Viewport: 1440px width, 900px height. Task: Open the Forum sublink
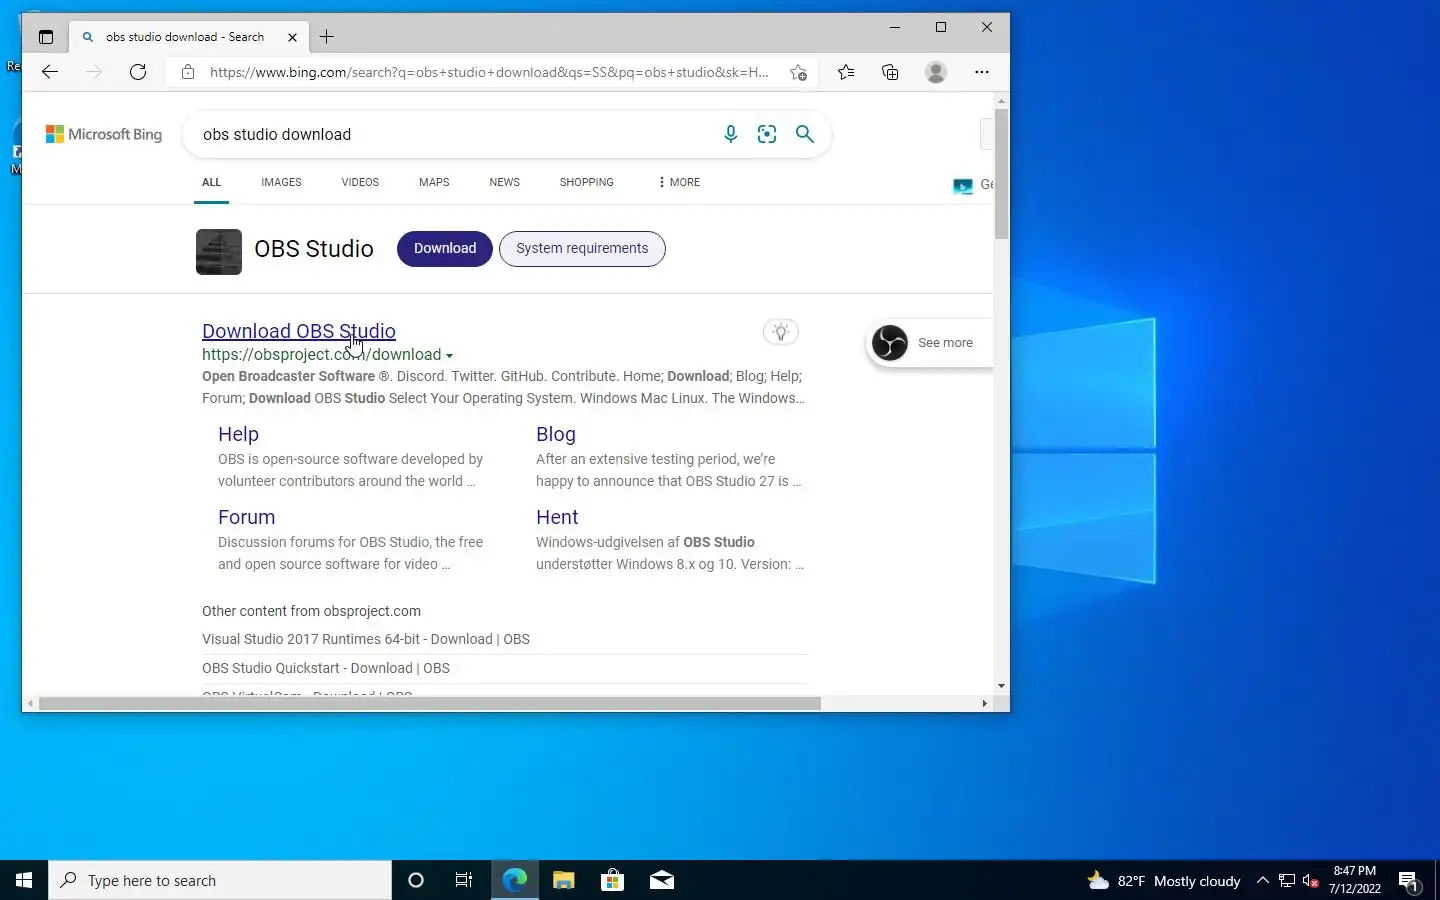pyautogui.click(x=246, y=517)
